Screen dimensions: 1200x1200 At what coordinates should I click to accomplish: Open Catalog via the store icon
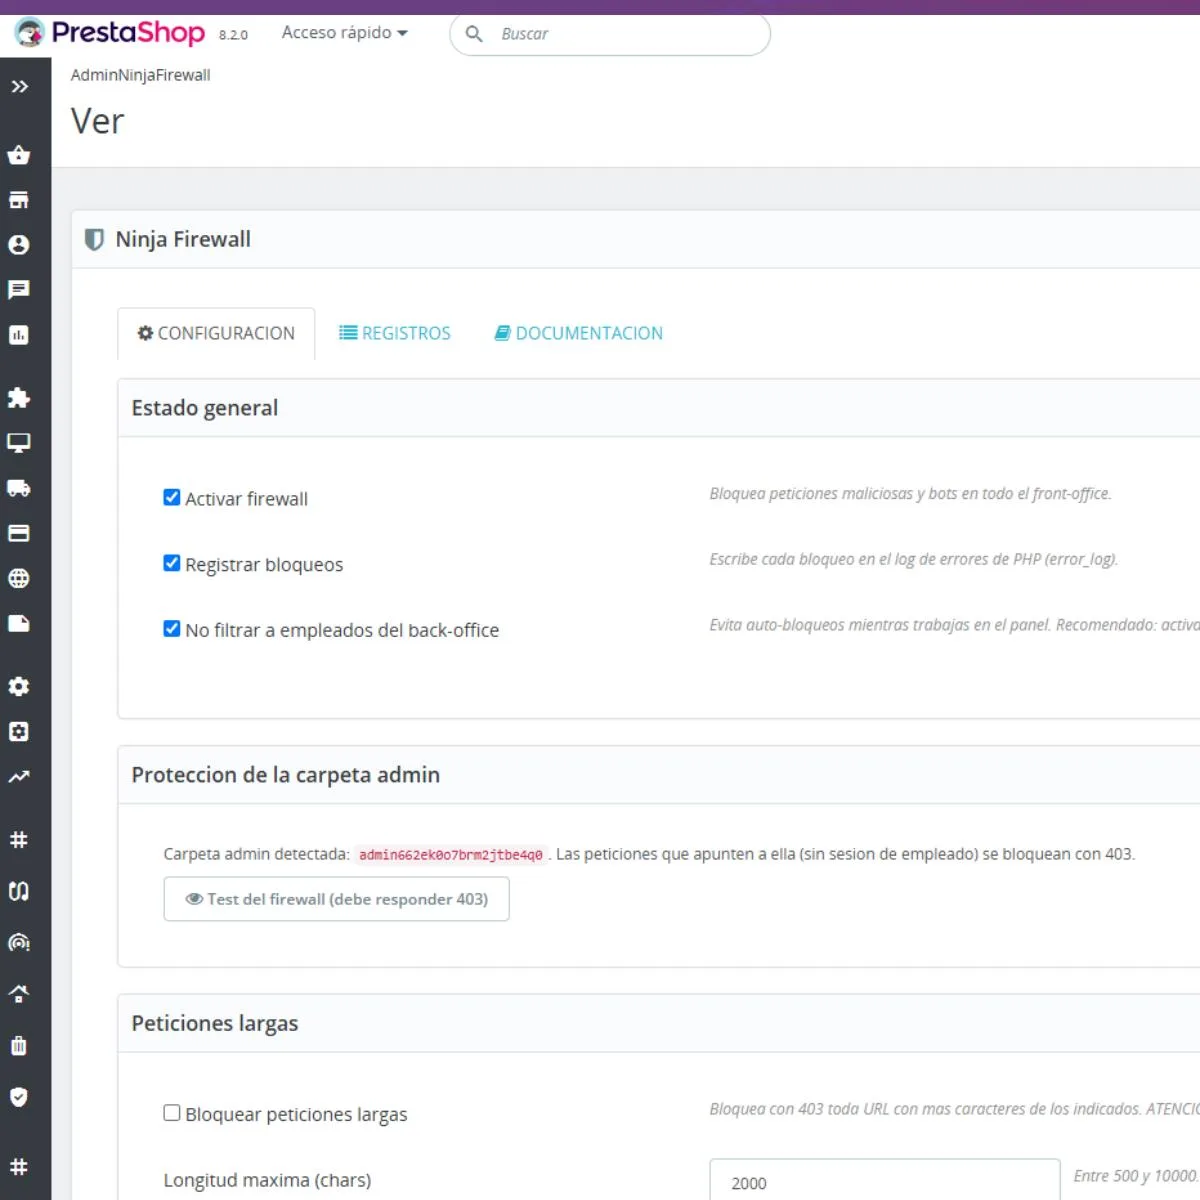click(x=19, y=200)
